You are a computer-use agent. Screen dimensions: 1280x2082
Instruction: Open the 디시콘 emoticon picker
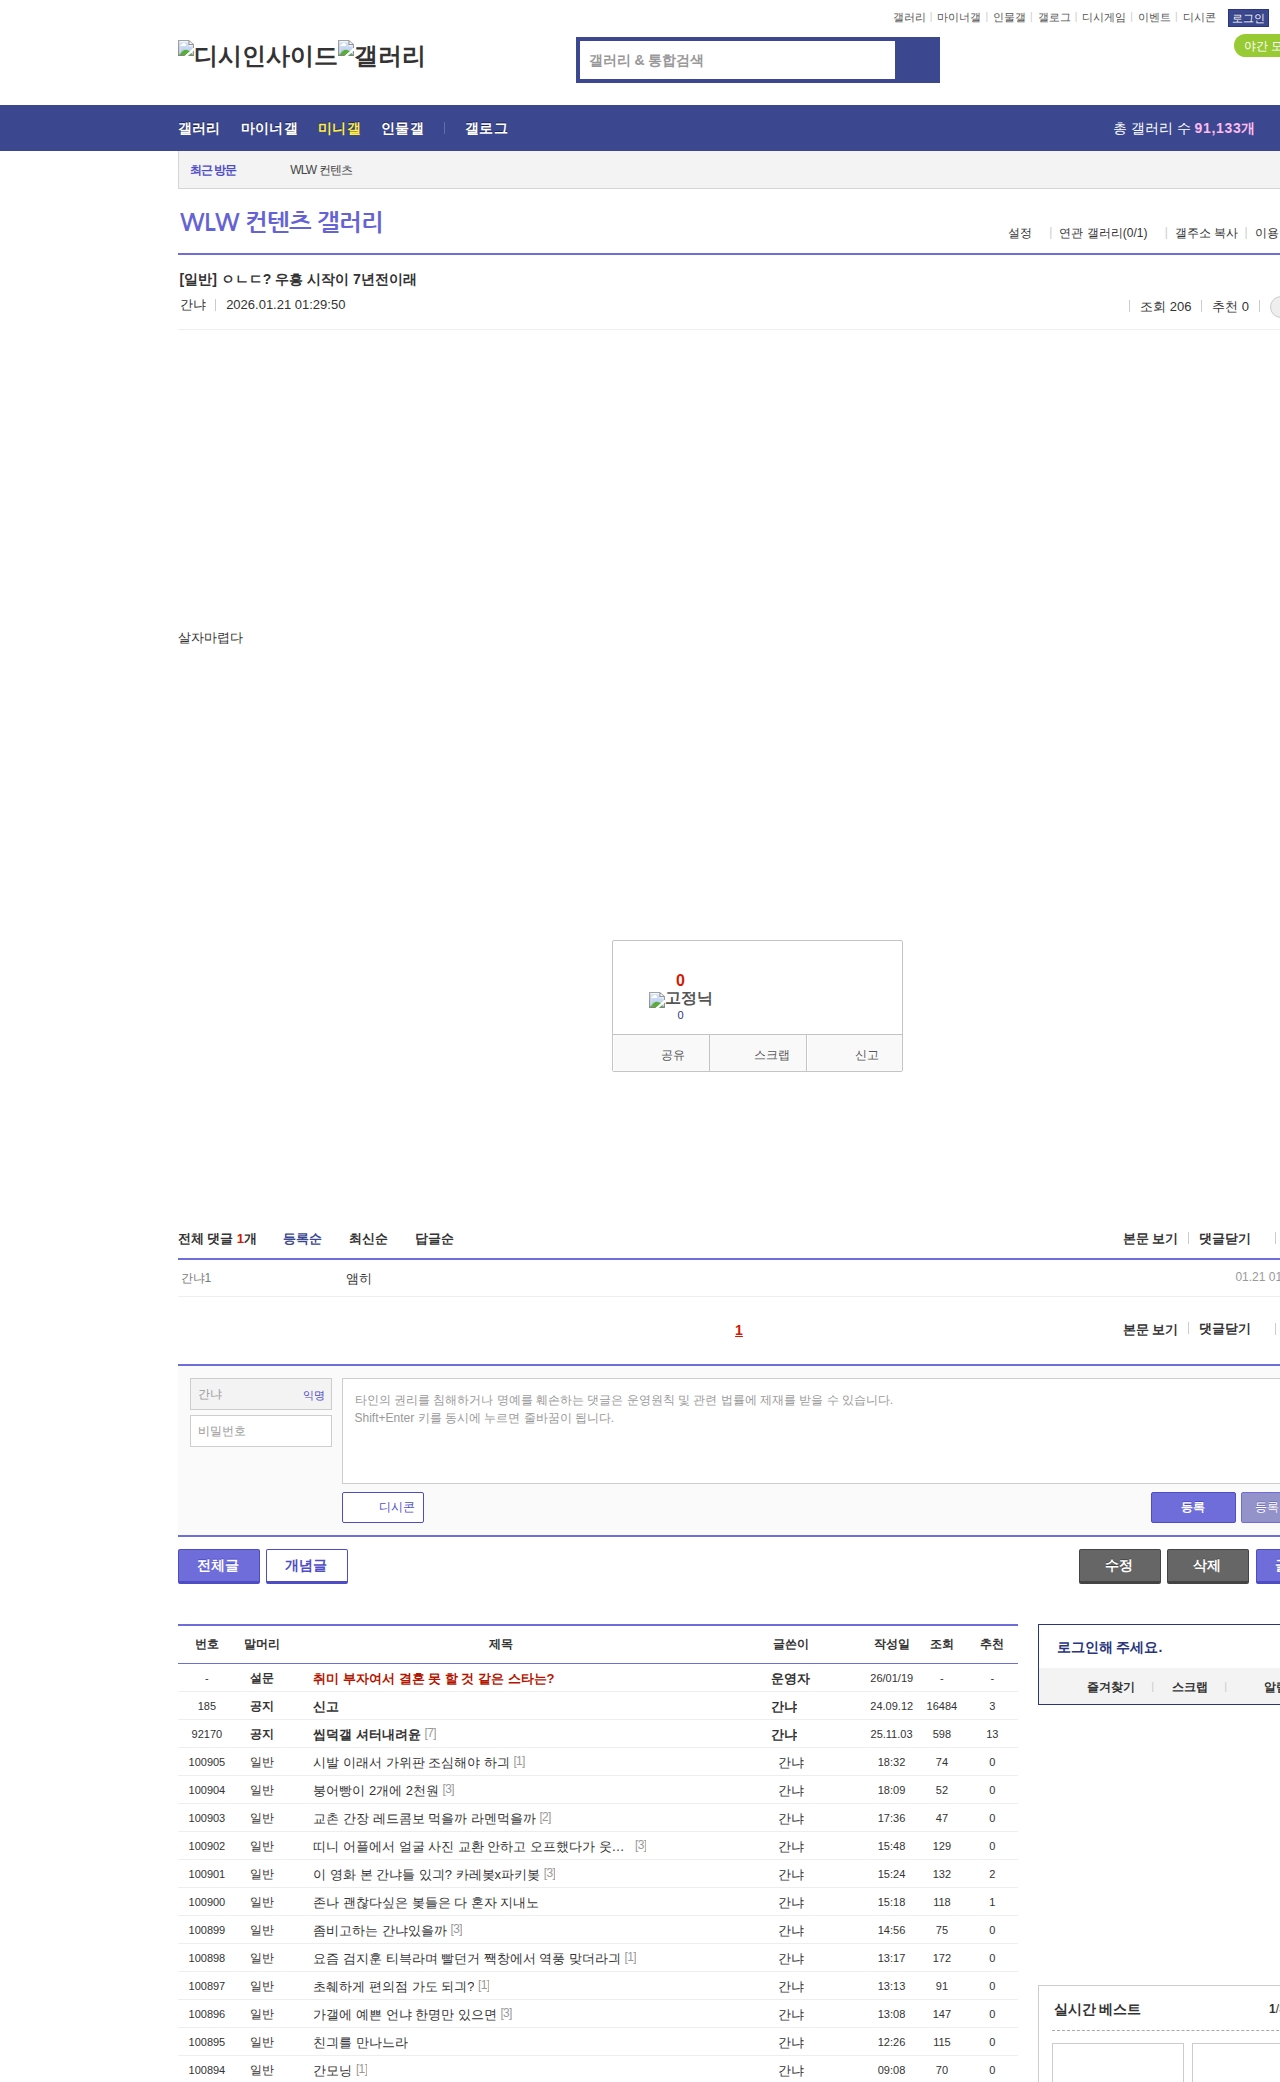tap(383, 1507)
